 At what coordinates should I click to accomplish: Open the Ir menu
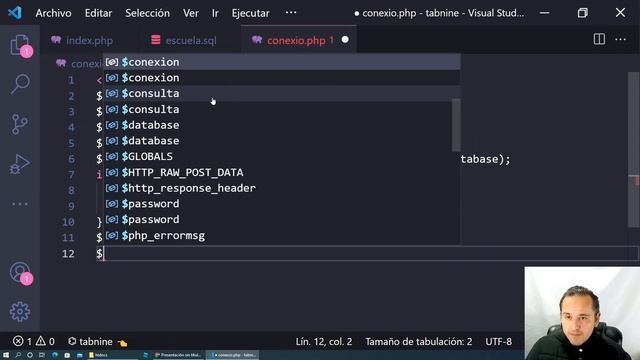tap(215, 13)
